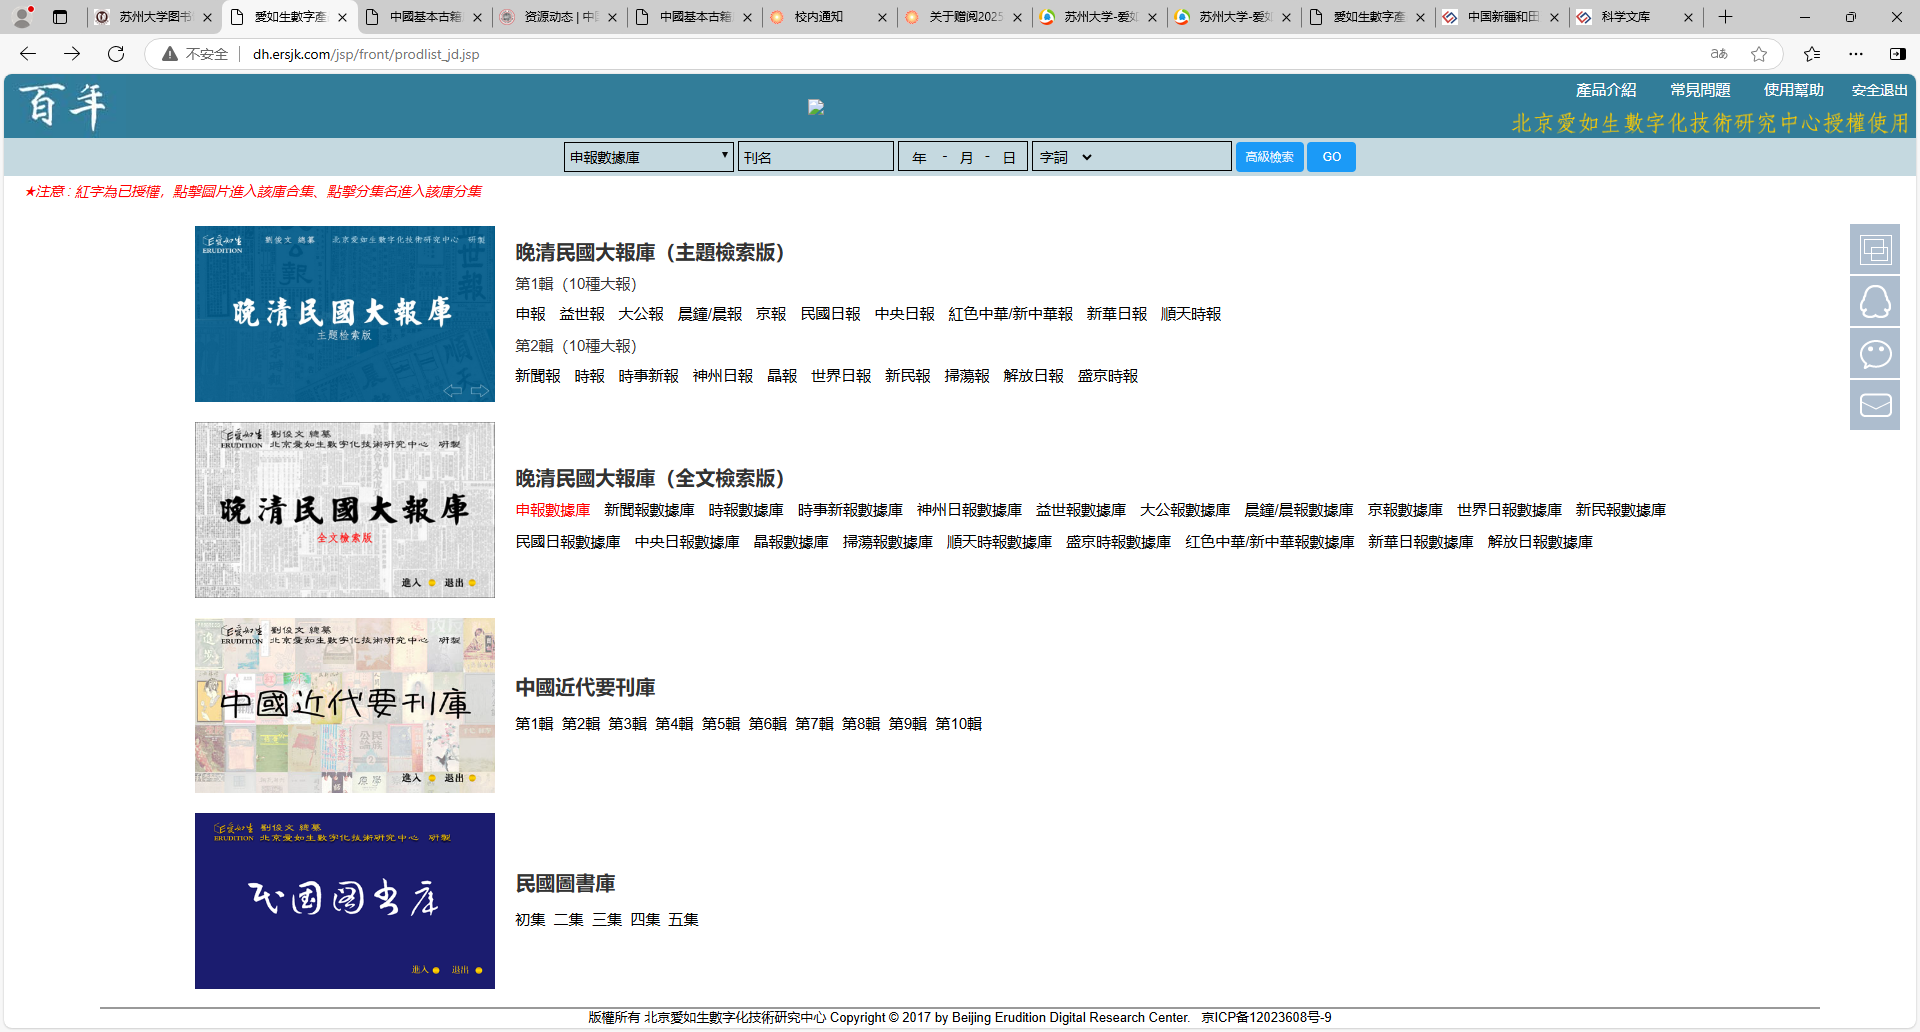
Task: Close the 科学文库 tab
Action: pyautogui.click(x=1688, y=17)
